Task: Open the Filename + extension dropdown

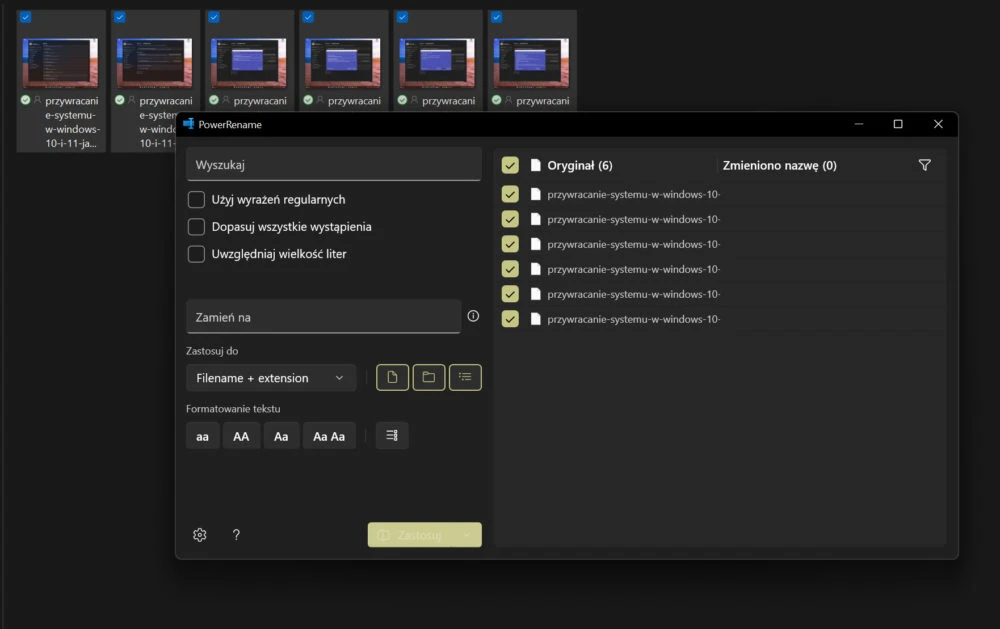Action: pos(271,378)
